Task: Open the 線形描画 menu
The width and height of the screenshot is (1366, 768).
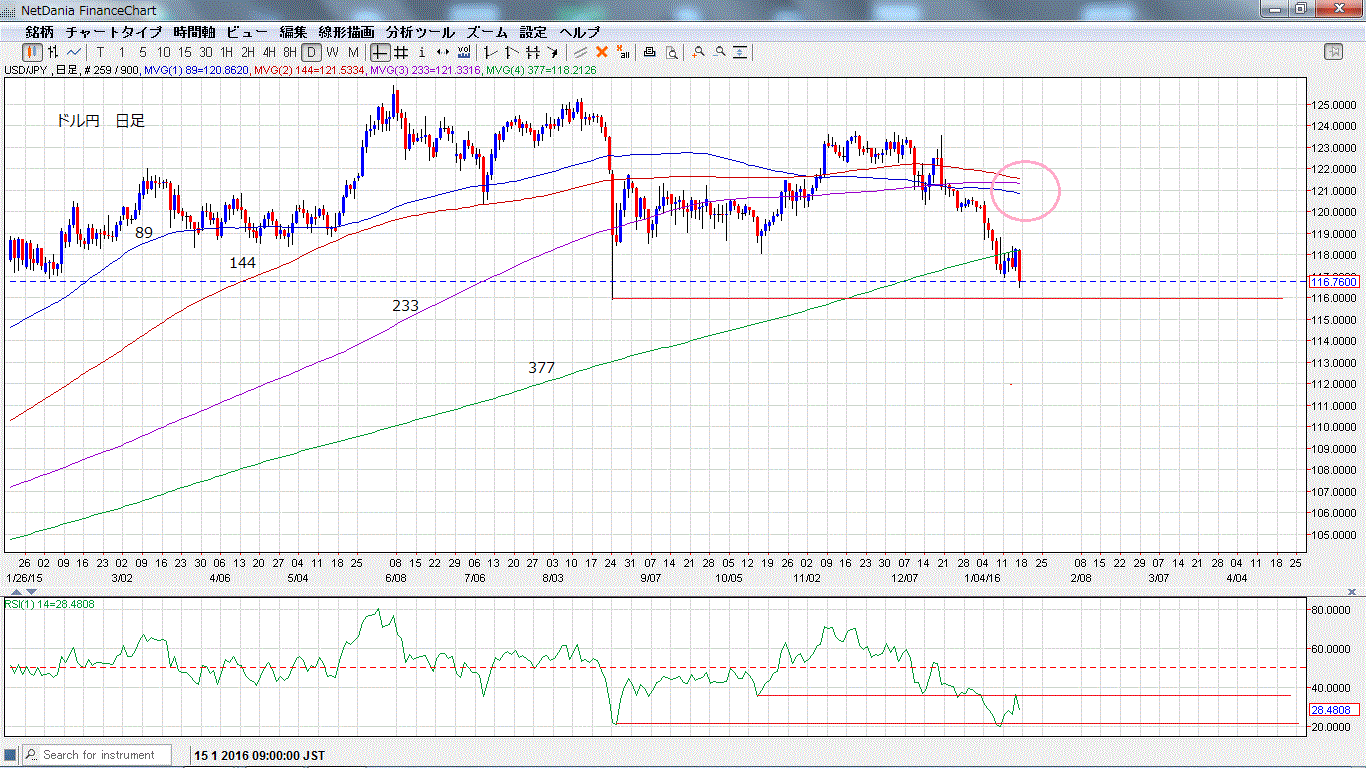Action: [347, 32]
